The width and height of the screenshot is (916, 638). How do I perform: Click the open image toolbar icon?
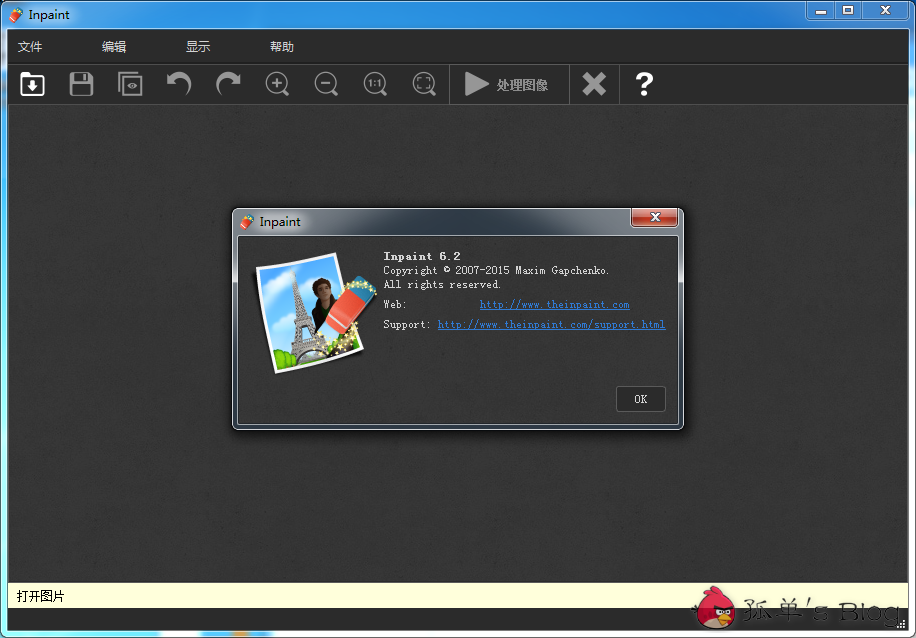(x=32, y=84)
